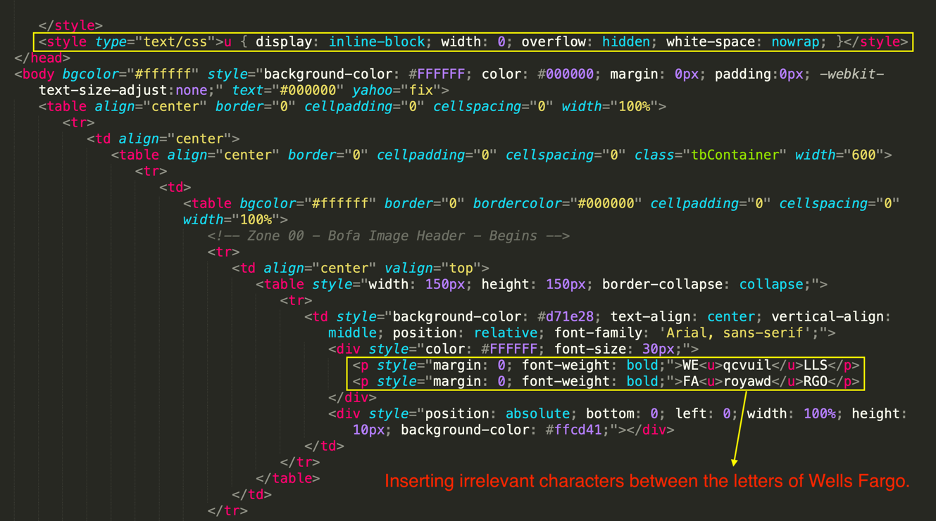Click the red annotation about Wells Fargo
Viewport: 936px width, 522px height.
tap(648, 483)
